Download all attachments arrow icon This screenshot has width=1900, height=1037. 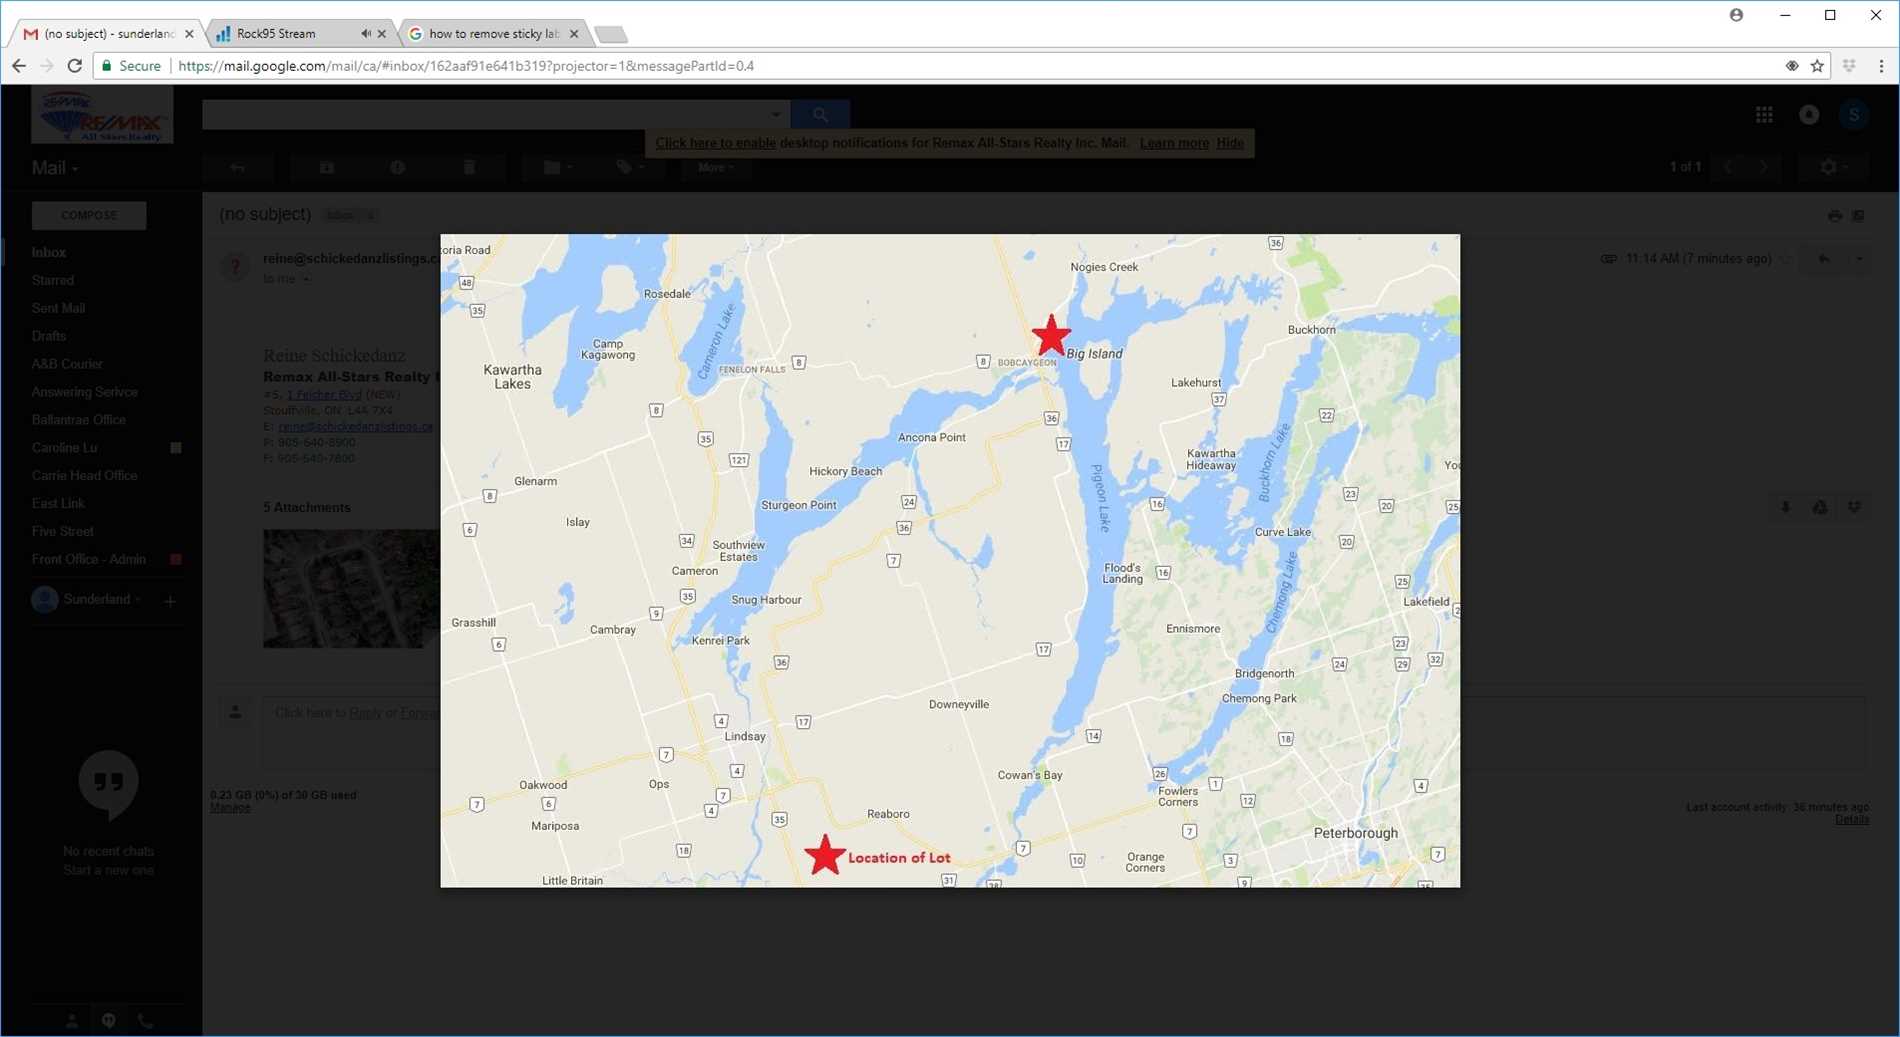pos(1785,508)
